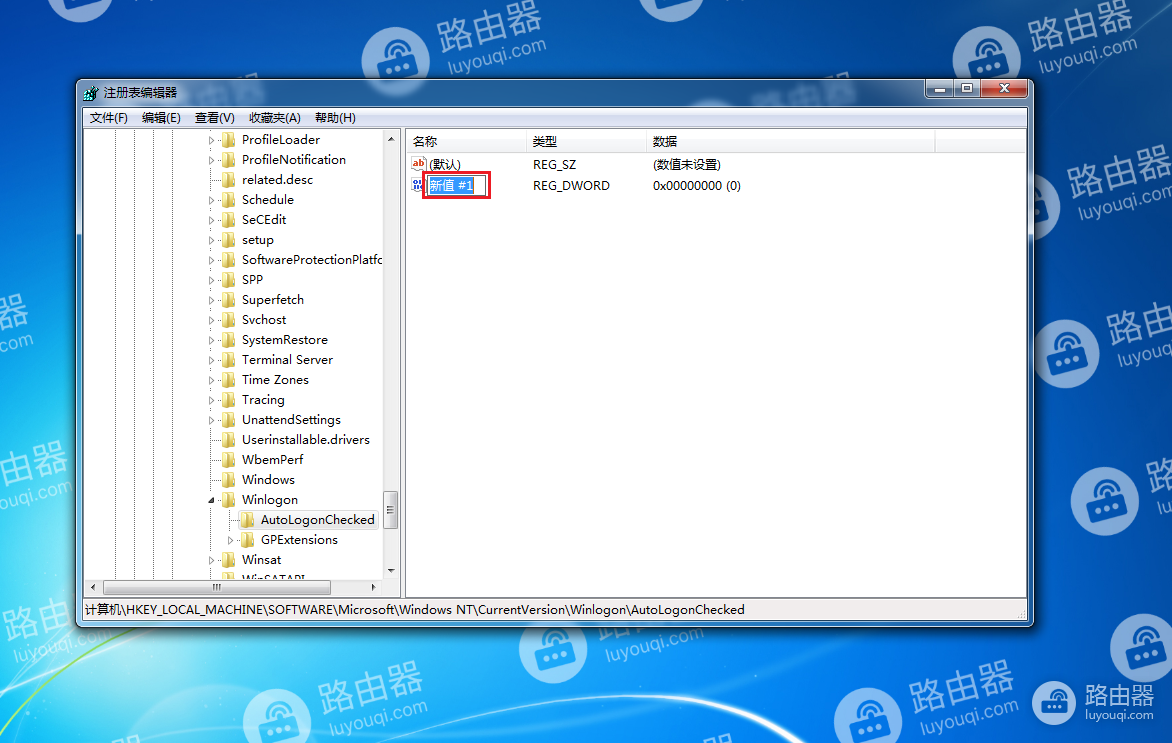Expand the SeCEdit key
This screenshot has width=1172, height=743.
[x=211, y=221]
